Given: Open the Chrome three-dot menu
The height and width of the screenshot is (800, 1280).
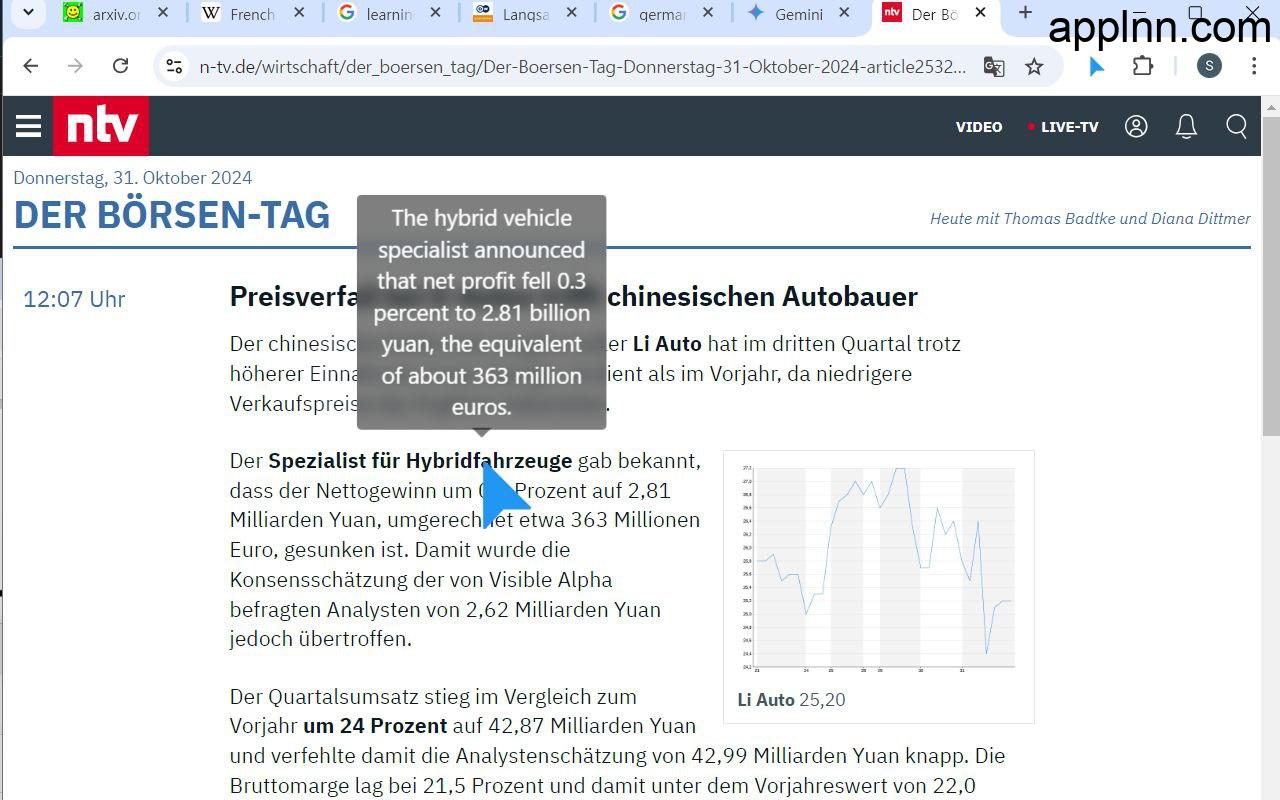Looking at the screenshot, I should point(1254,66).
